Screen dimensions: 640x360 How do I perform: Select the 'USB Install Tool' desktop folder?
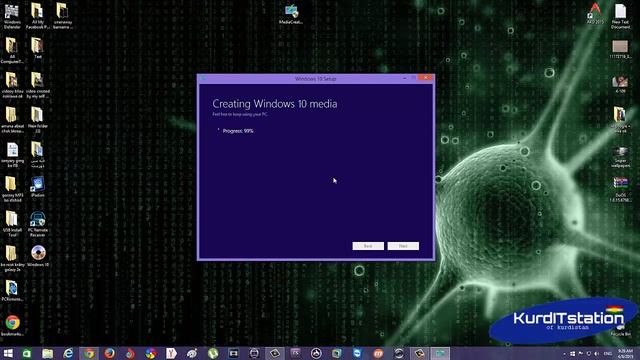(x=12, y=224)
